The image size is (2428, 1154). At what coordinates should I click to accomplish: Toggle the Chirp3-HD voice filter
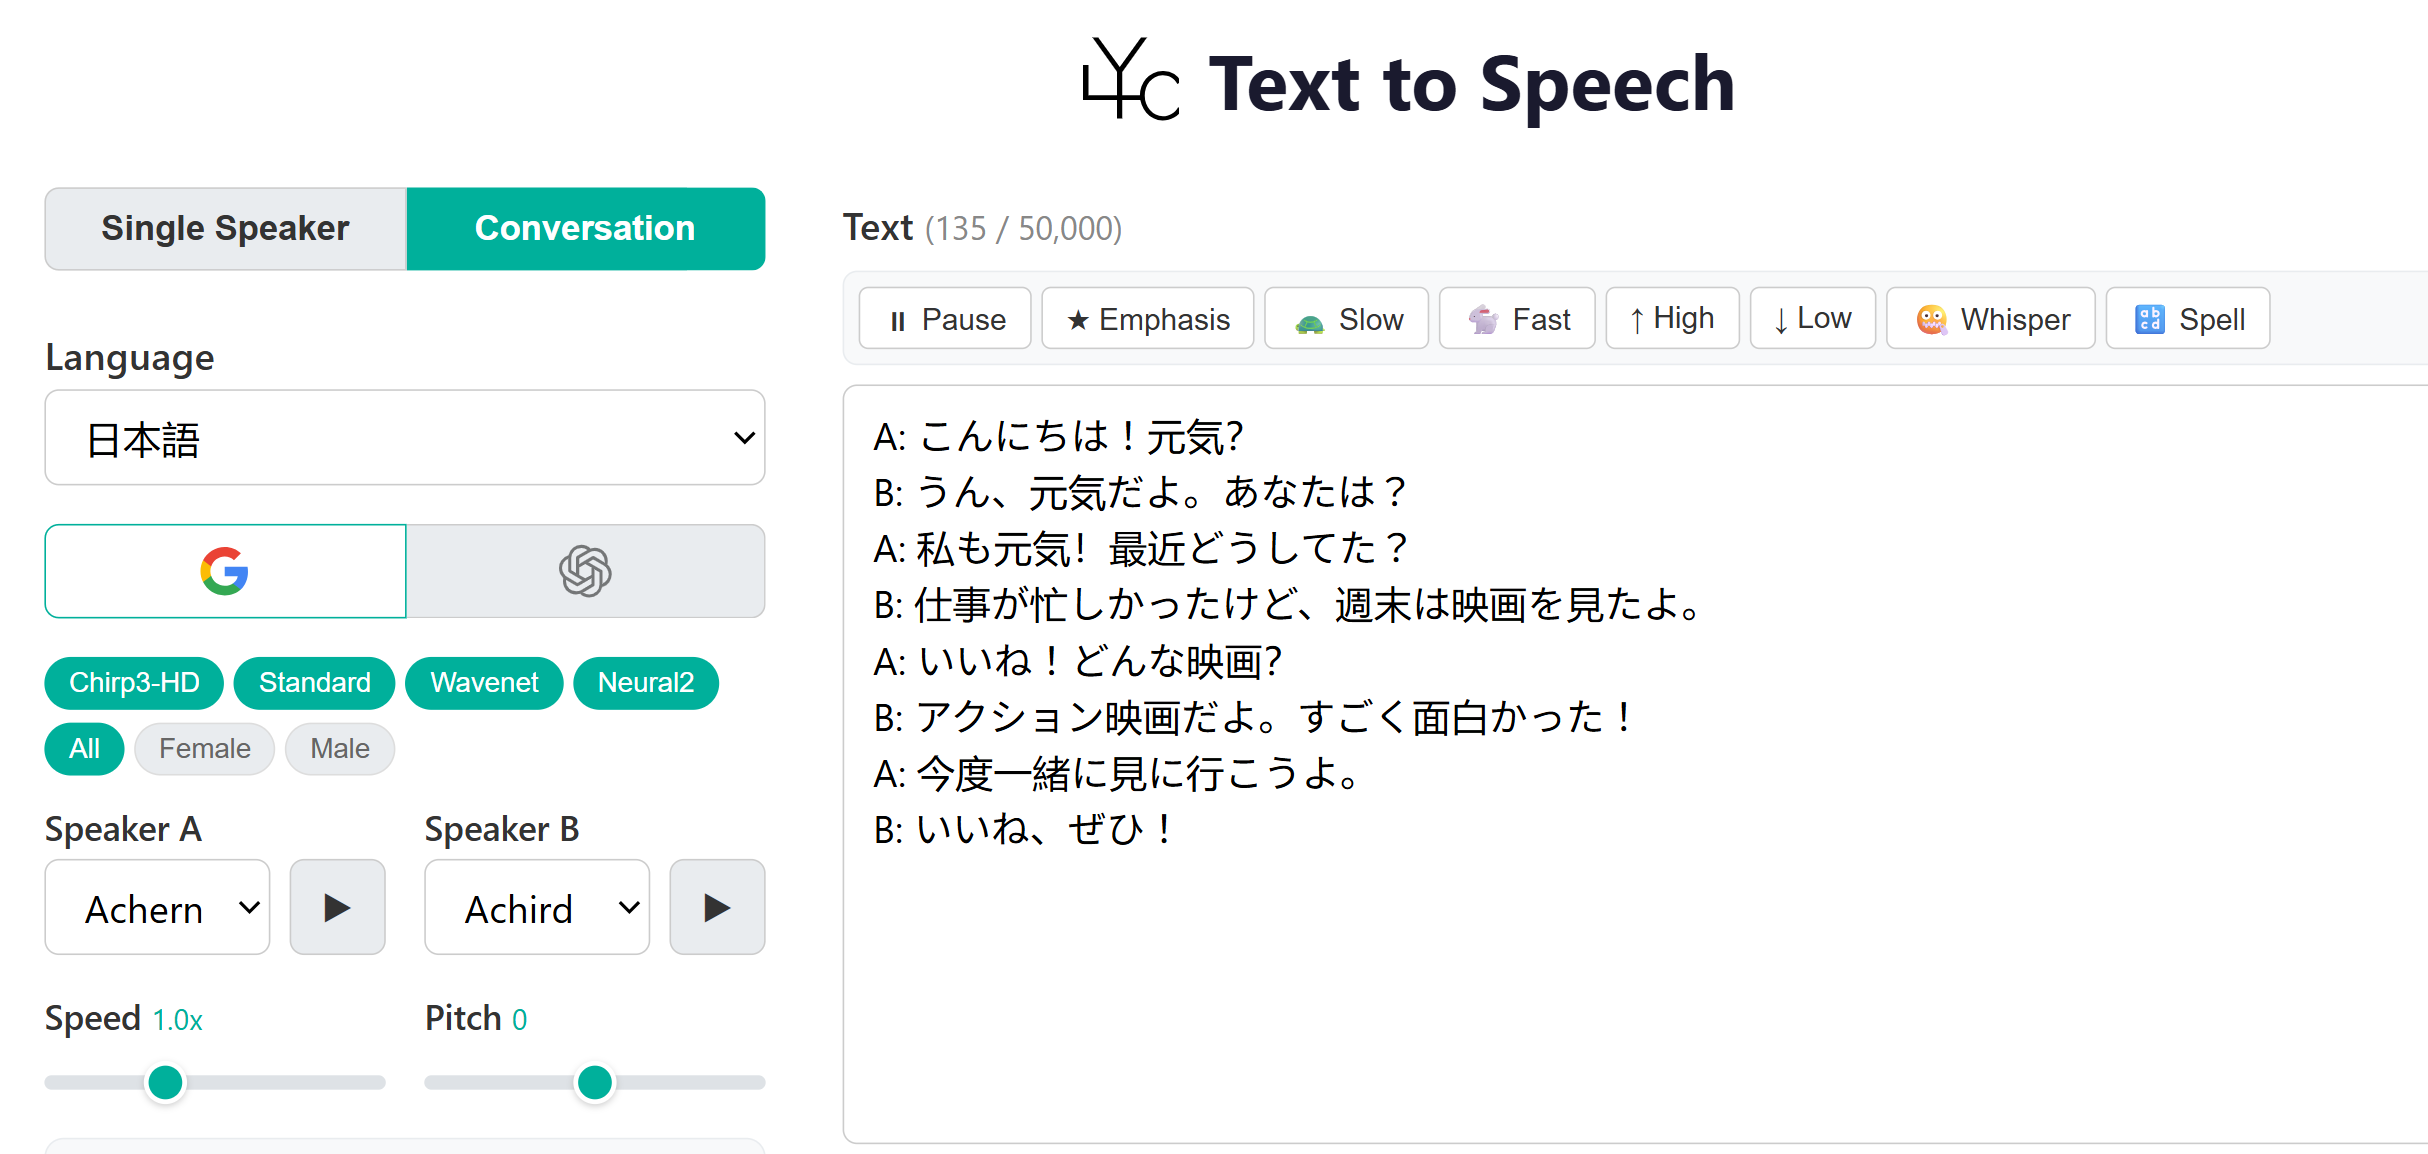(134, 683)
